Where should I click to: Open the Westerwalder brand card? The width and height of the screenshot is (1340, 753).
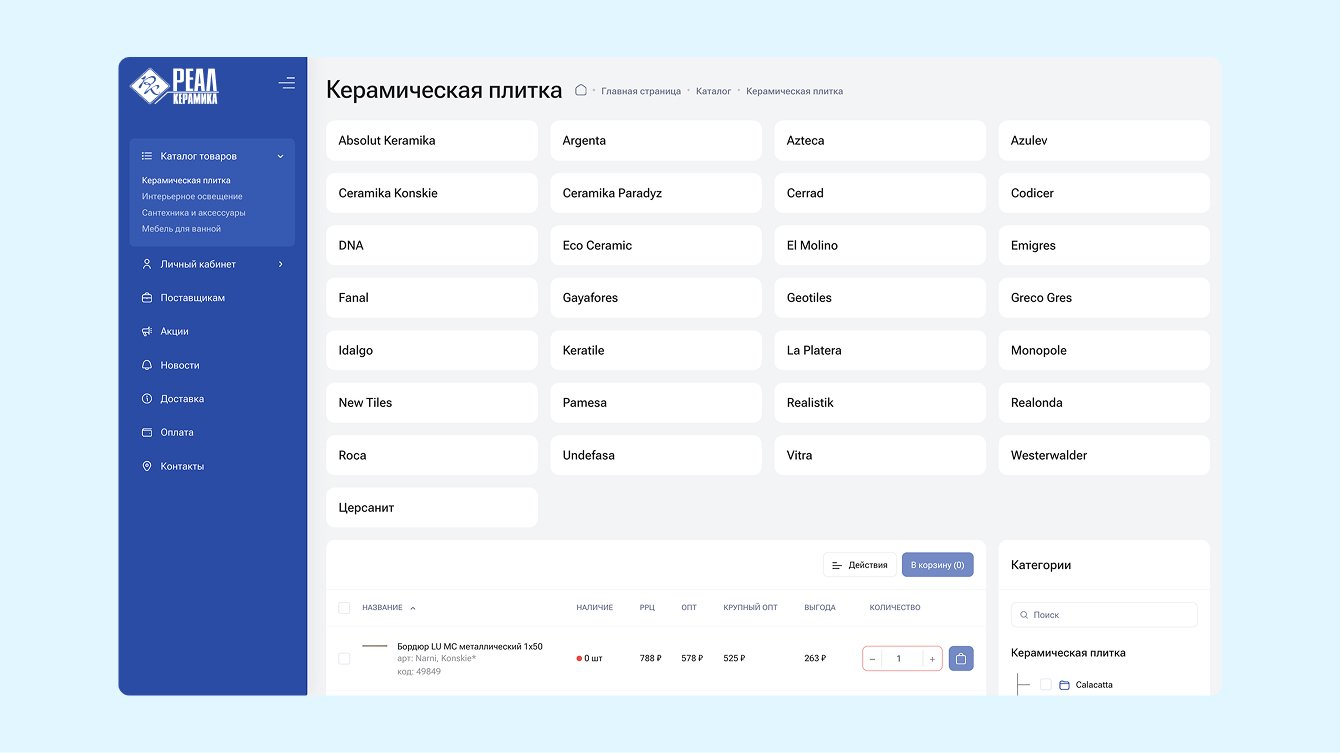(x=1104, y=455)
